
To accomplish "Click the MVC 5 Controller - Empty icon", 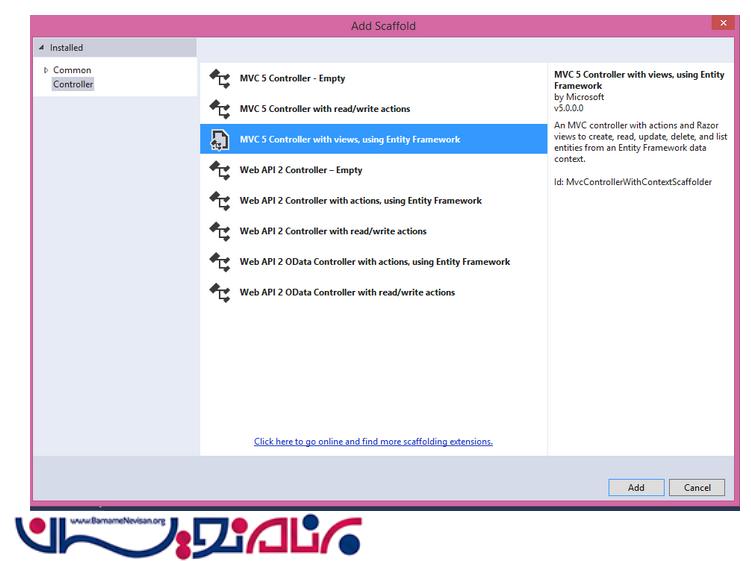I will (220, 79).
